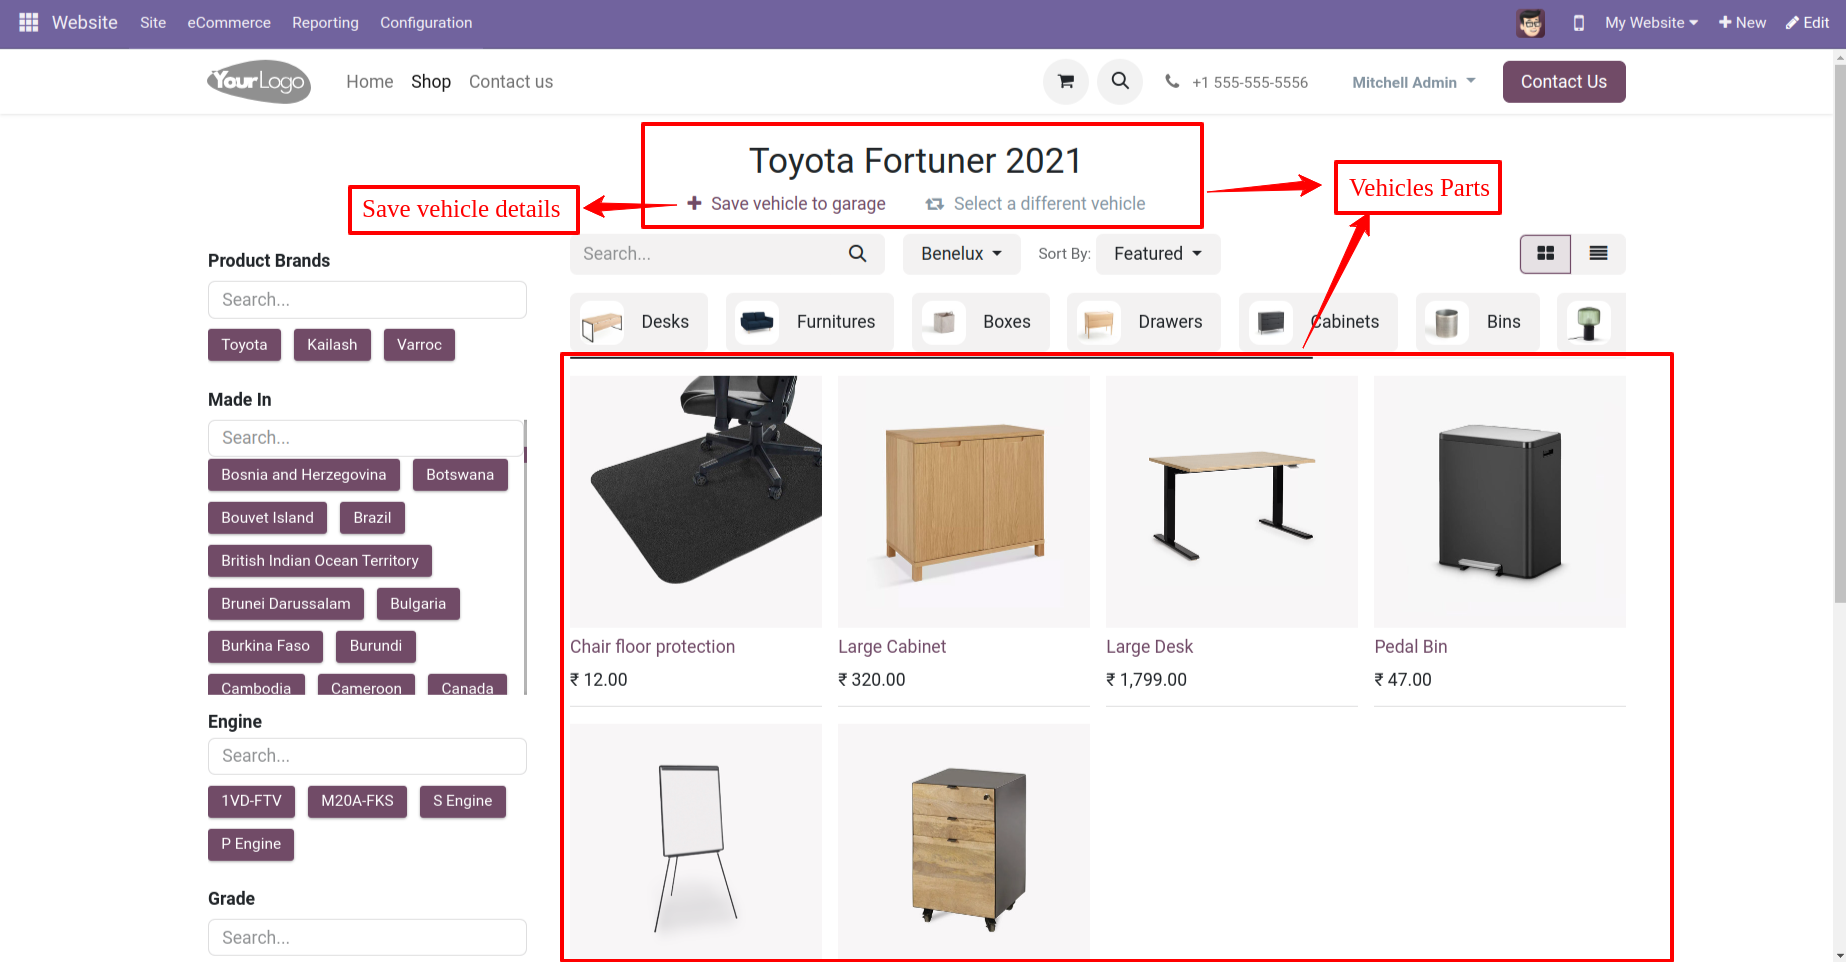The width and height of the screenshot is (1846, 962).
Task: Open the Mitchell Admin avatar icon
Action: coord(1530,23)
